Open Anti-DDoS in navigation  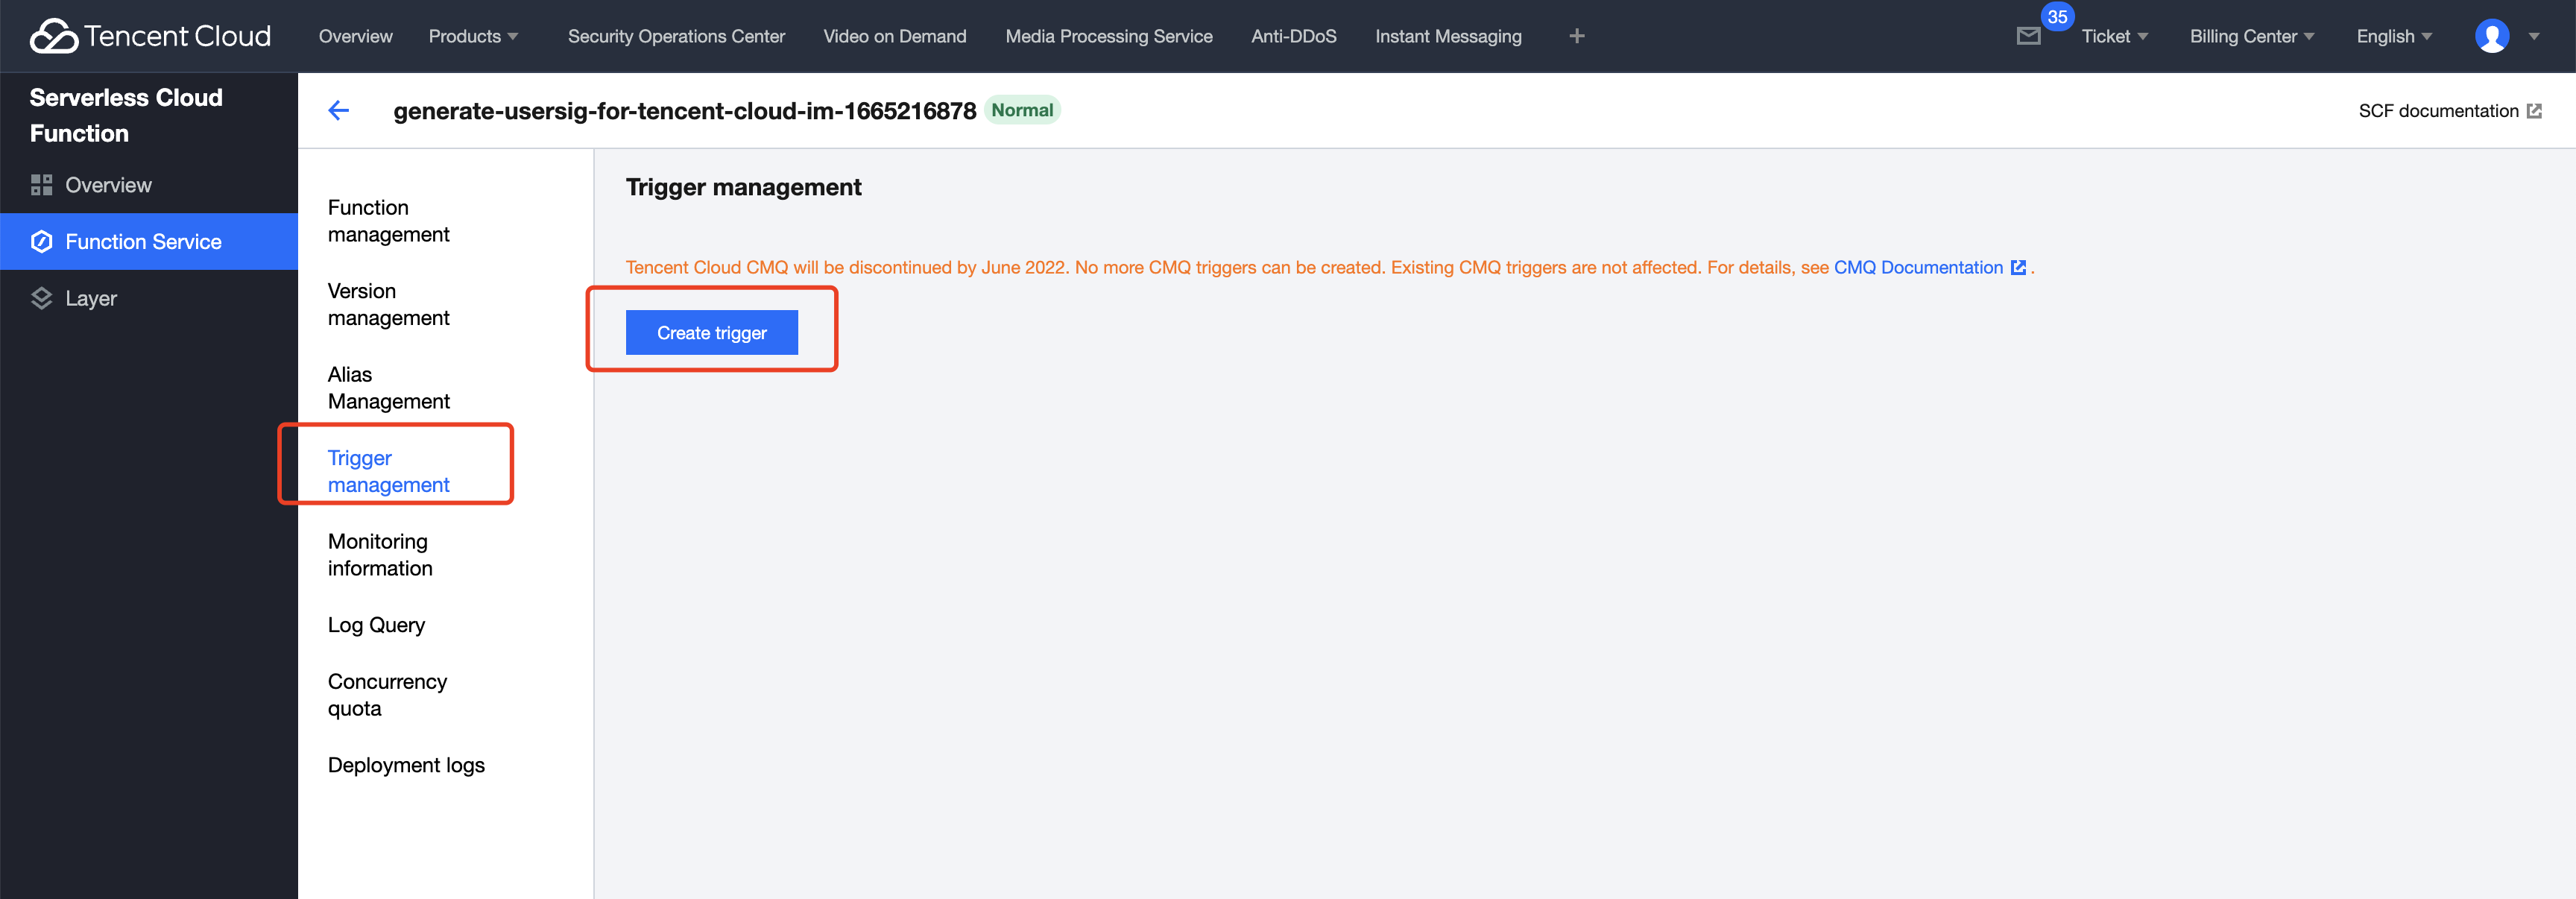pos(1293,36)
